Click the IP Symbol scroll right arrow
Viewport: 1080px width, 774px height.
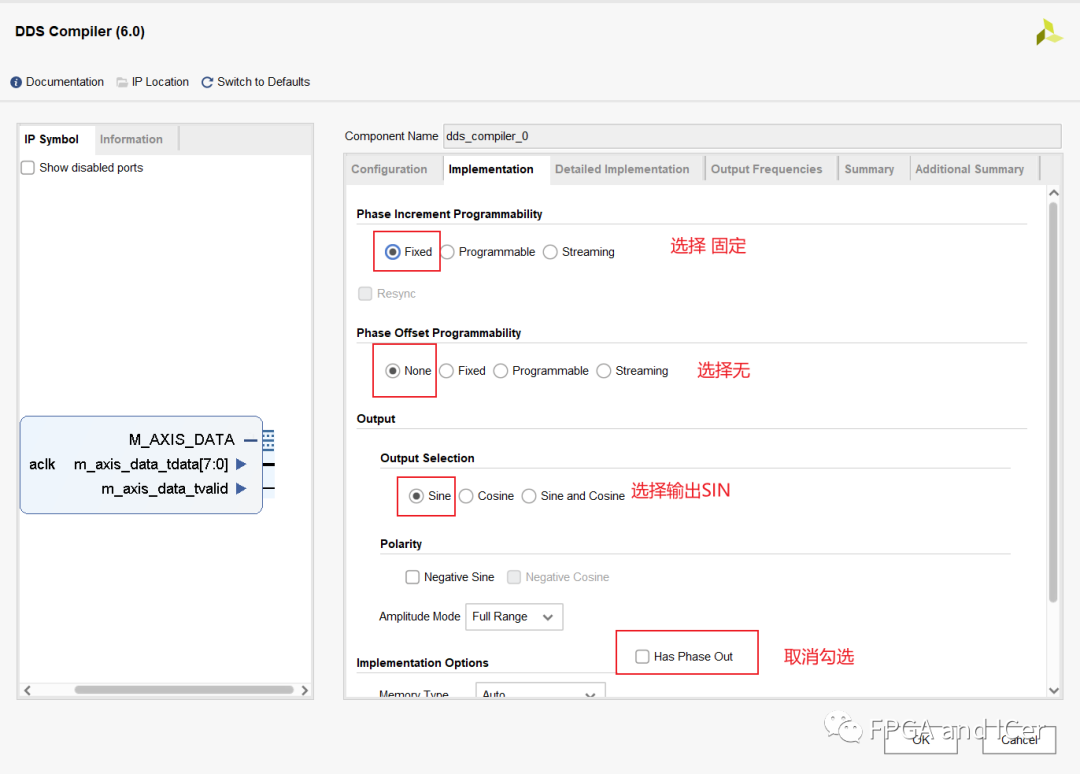point(305,690)
